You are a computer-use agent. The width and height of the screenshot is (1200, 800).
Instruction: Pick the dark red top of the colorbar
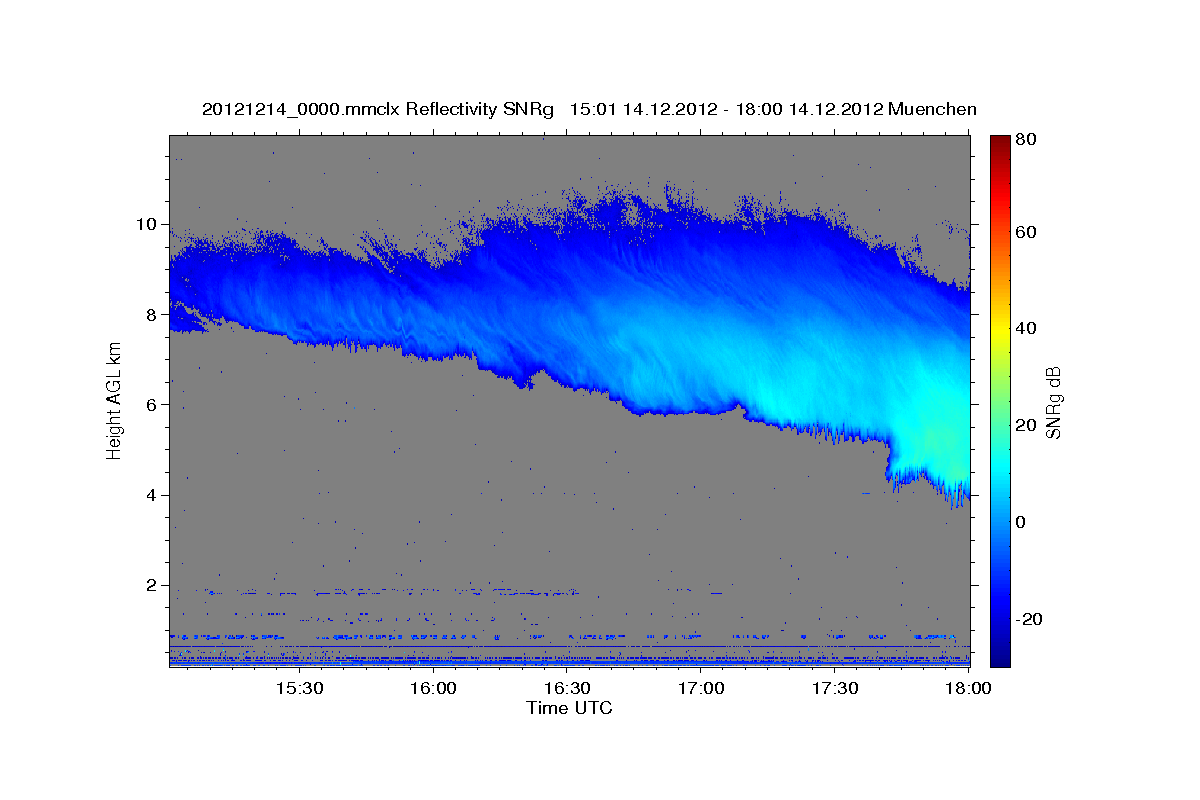coord(1000,142)
